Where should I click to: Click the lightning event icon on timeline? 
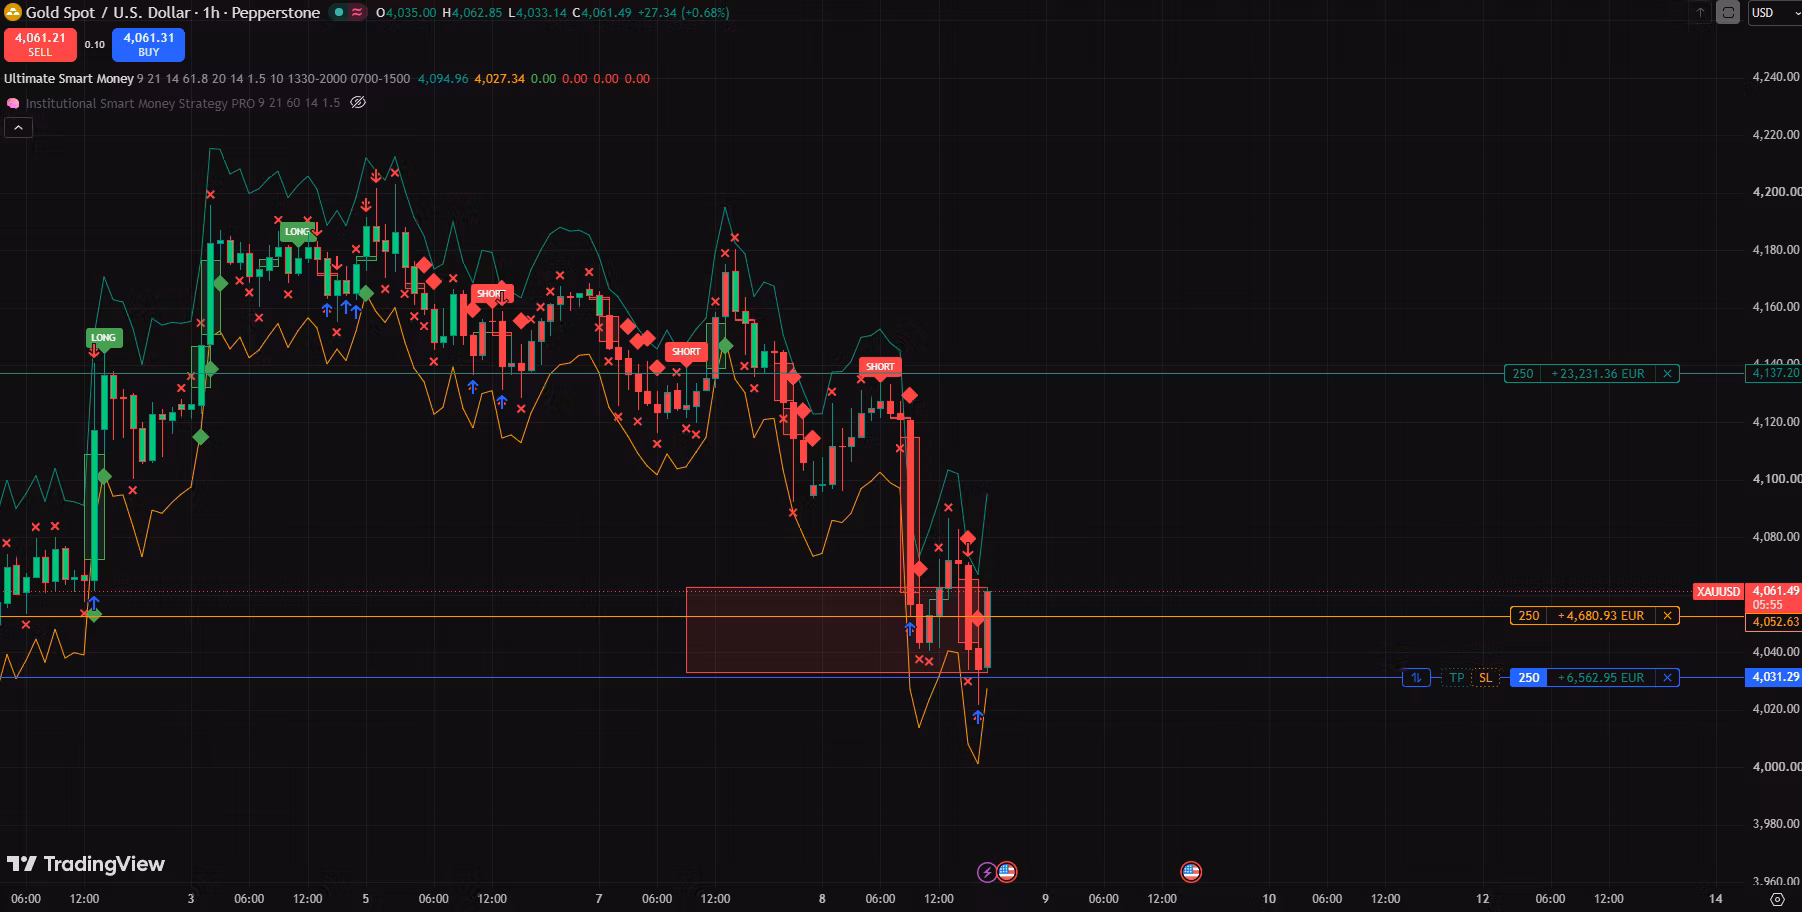pyautogui.click(x=987, y=872)
